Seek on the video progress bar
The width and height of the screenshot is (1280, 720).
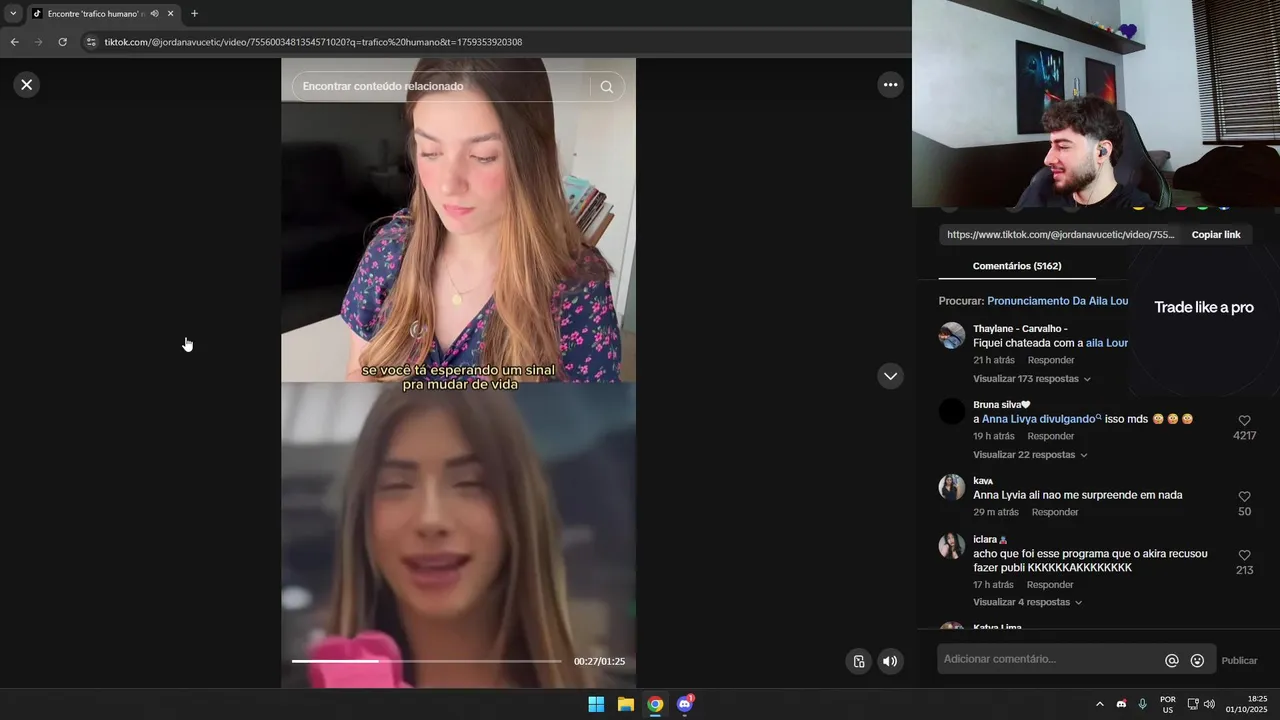click(427, 661)
